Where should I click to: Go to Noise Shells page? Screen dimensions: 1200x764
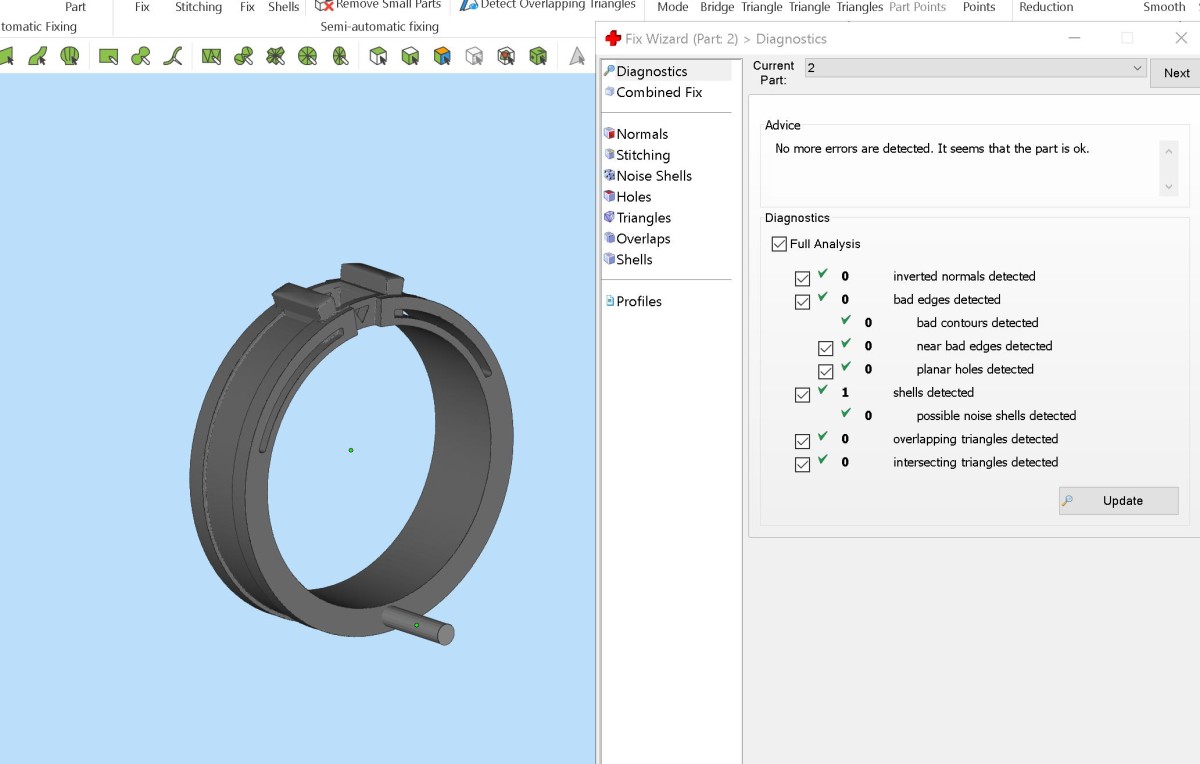click(x=654, y=176)
